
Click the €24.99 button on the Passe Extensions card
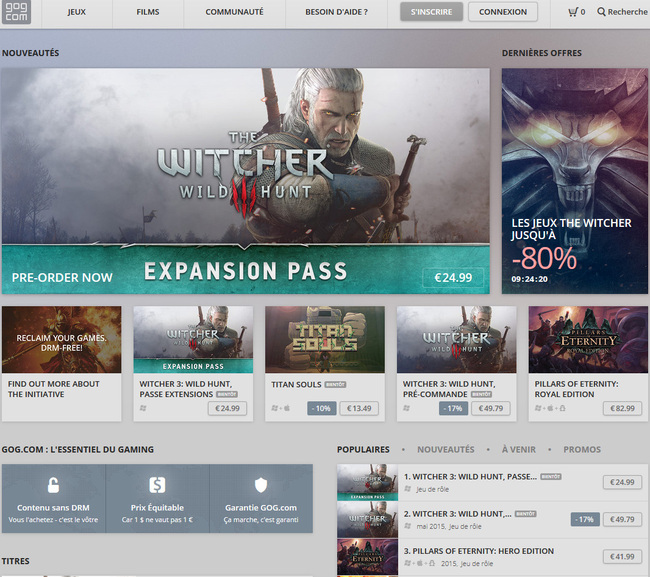227,408
